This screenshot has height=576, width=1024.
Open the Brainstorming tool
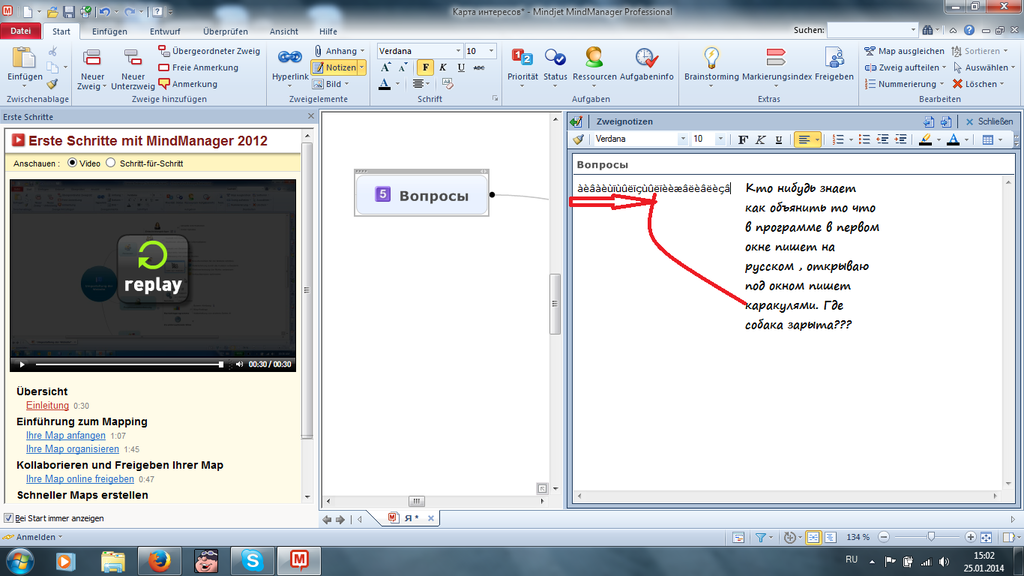(x=711, y=60)
